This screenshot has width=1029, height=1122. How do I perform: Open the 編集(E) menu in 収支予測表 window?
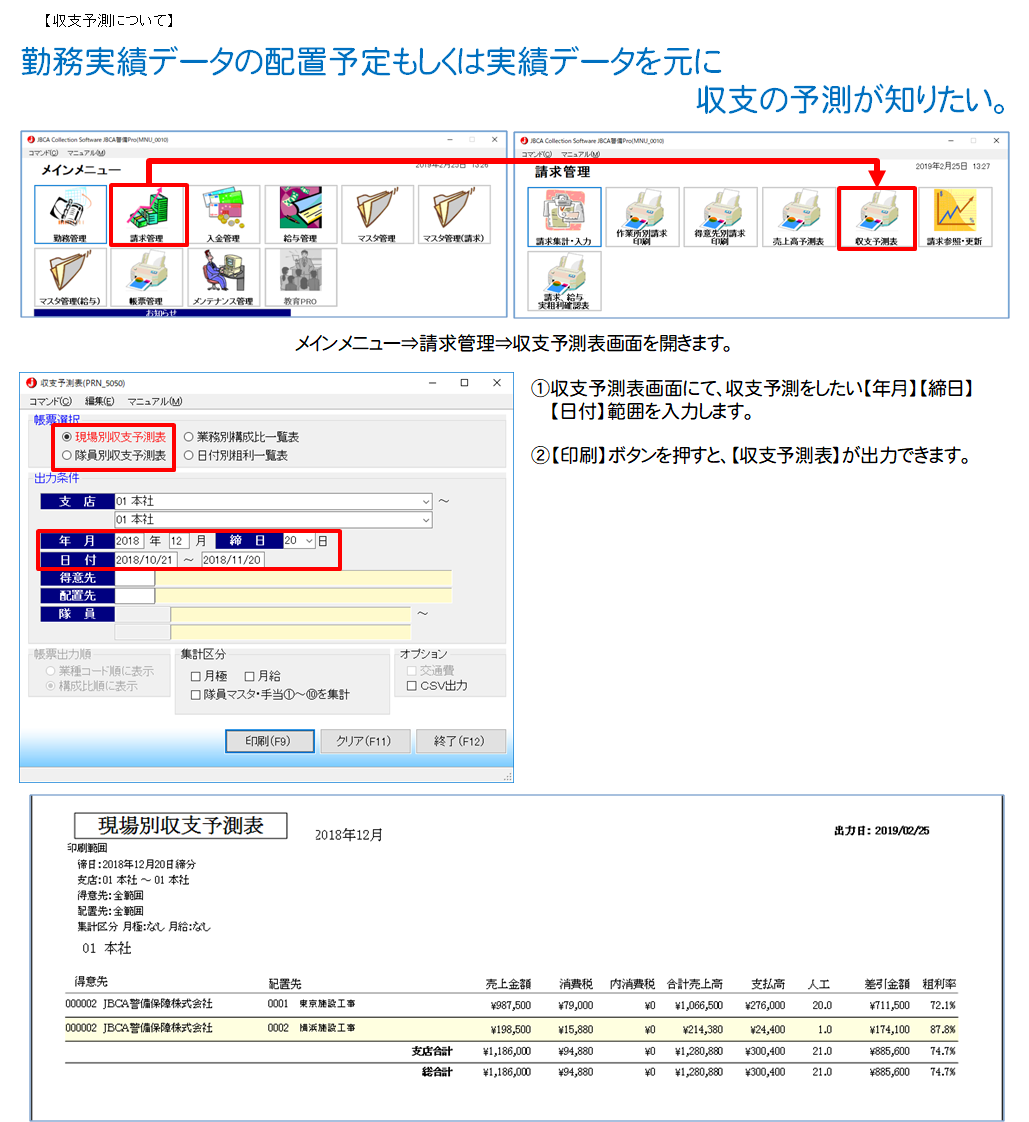[99, 402]
